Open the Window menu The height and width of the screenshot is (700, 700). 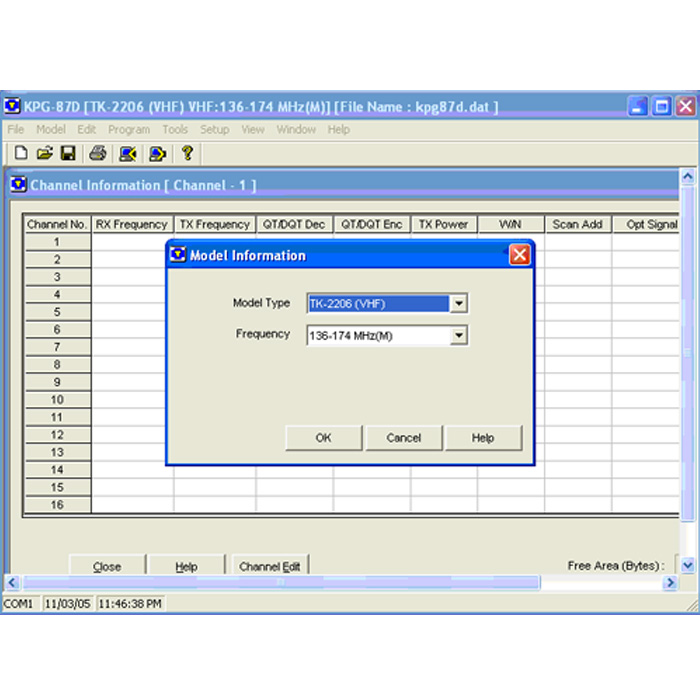tap(296, 129)
